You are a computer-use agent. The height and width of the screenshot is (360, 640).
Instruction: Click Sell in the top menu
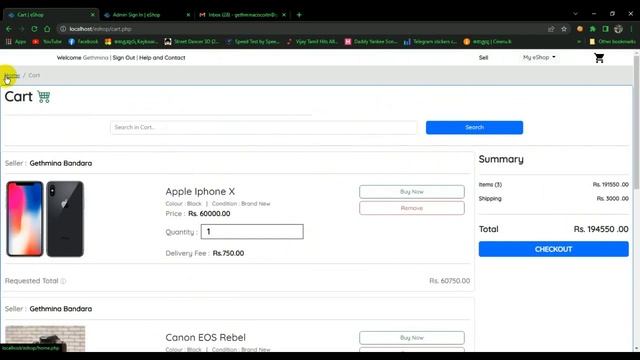pyautogui.click(x=483, y=58)
